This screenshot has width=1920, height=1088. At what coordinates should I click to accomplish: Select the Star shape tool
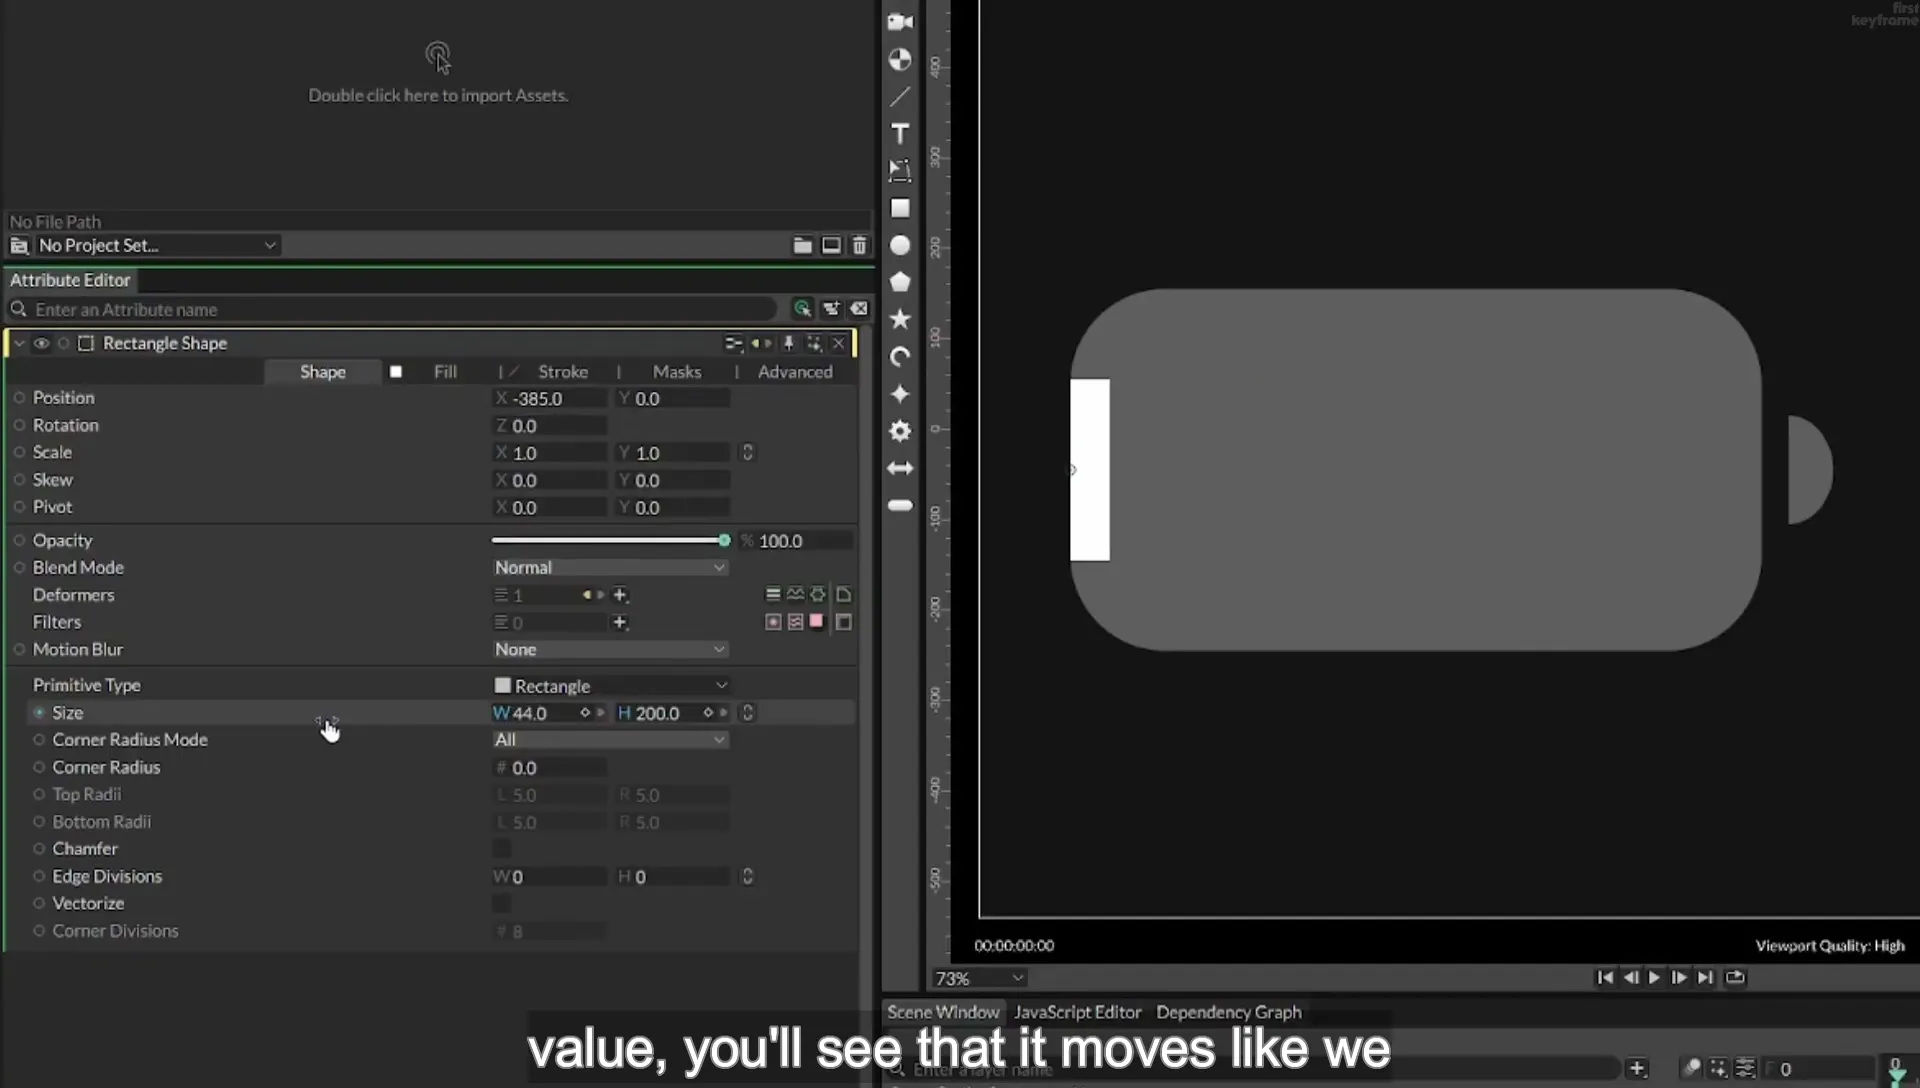pyautogui.click(x=900, y=319)
